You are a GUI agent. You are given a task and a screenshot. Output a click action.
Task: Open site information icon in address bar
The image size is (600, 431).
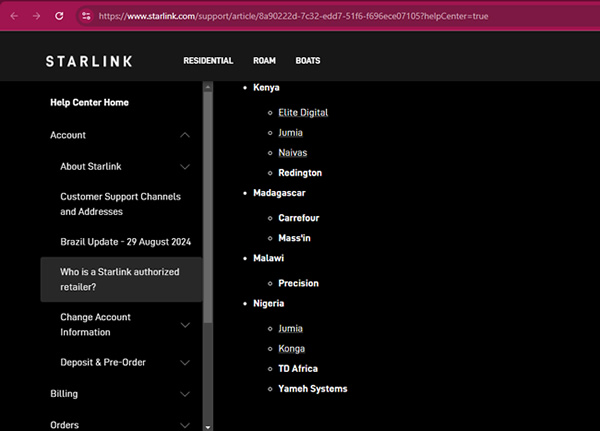pos(86,16)
